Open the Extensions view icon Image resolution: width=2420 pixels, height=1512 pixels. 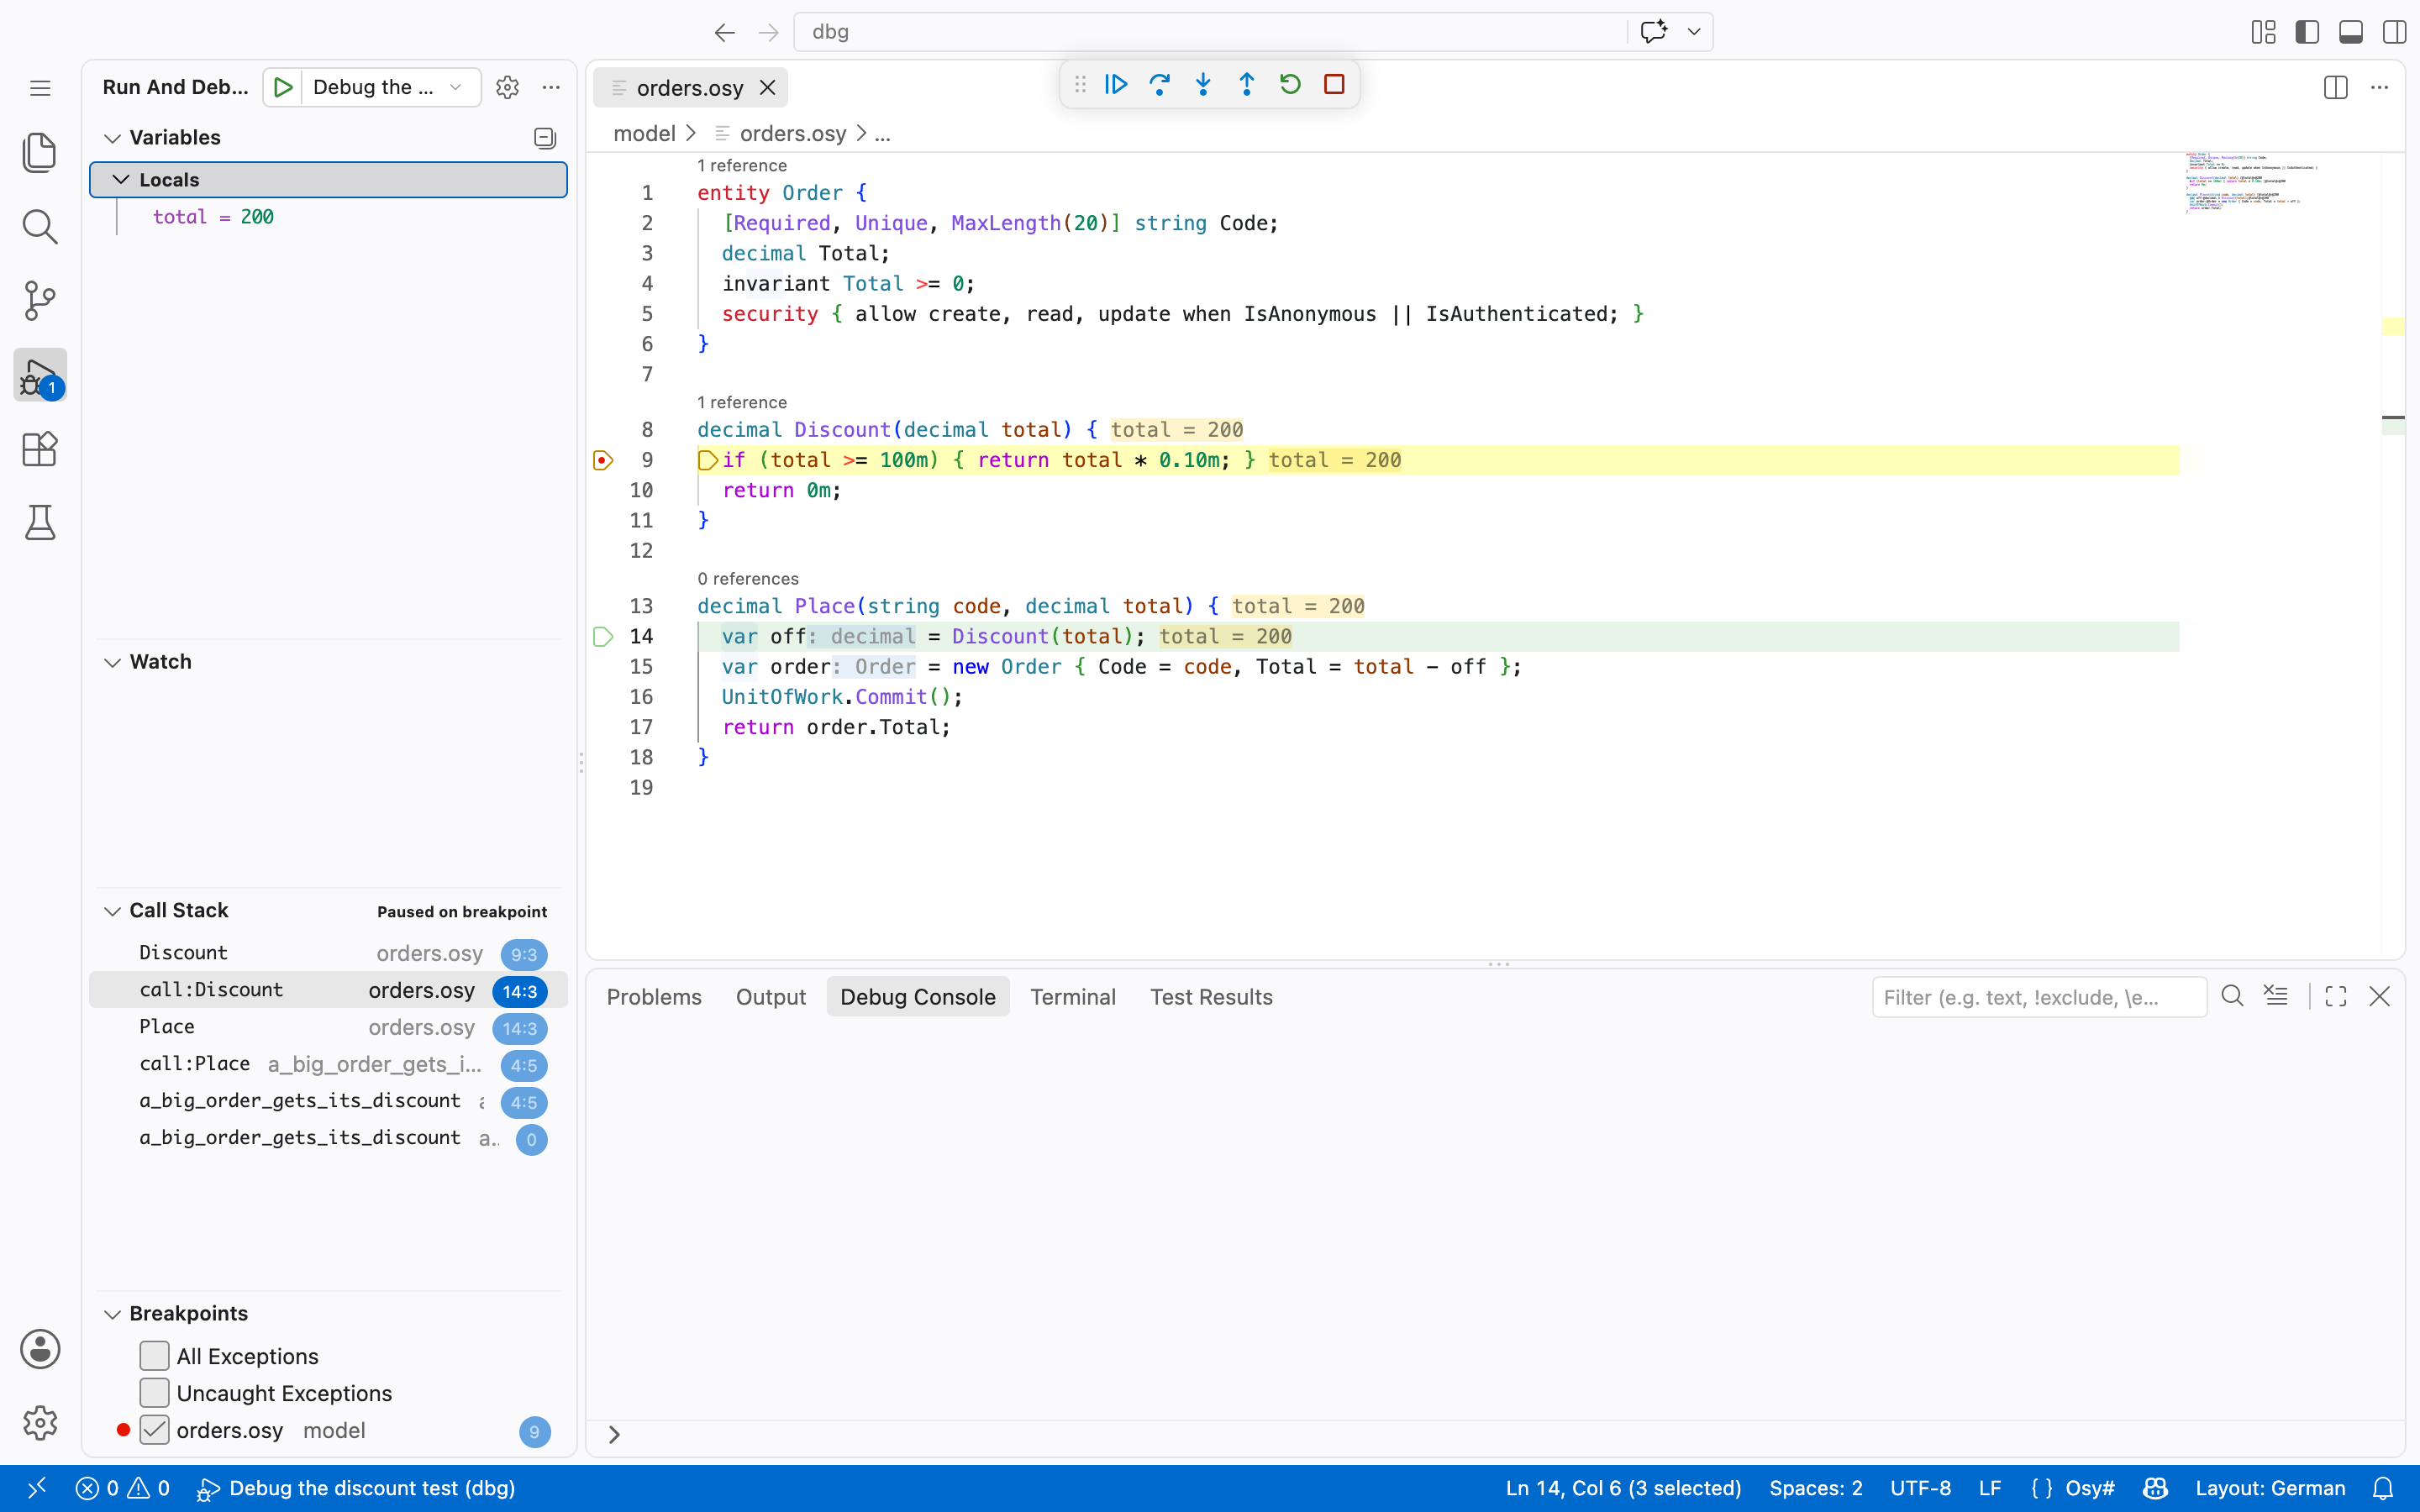(x=40, y=449)
